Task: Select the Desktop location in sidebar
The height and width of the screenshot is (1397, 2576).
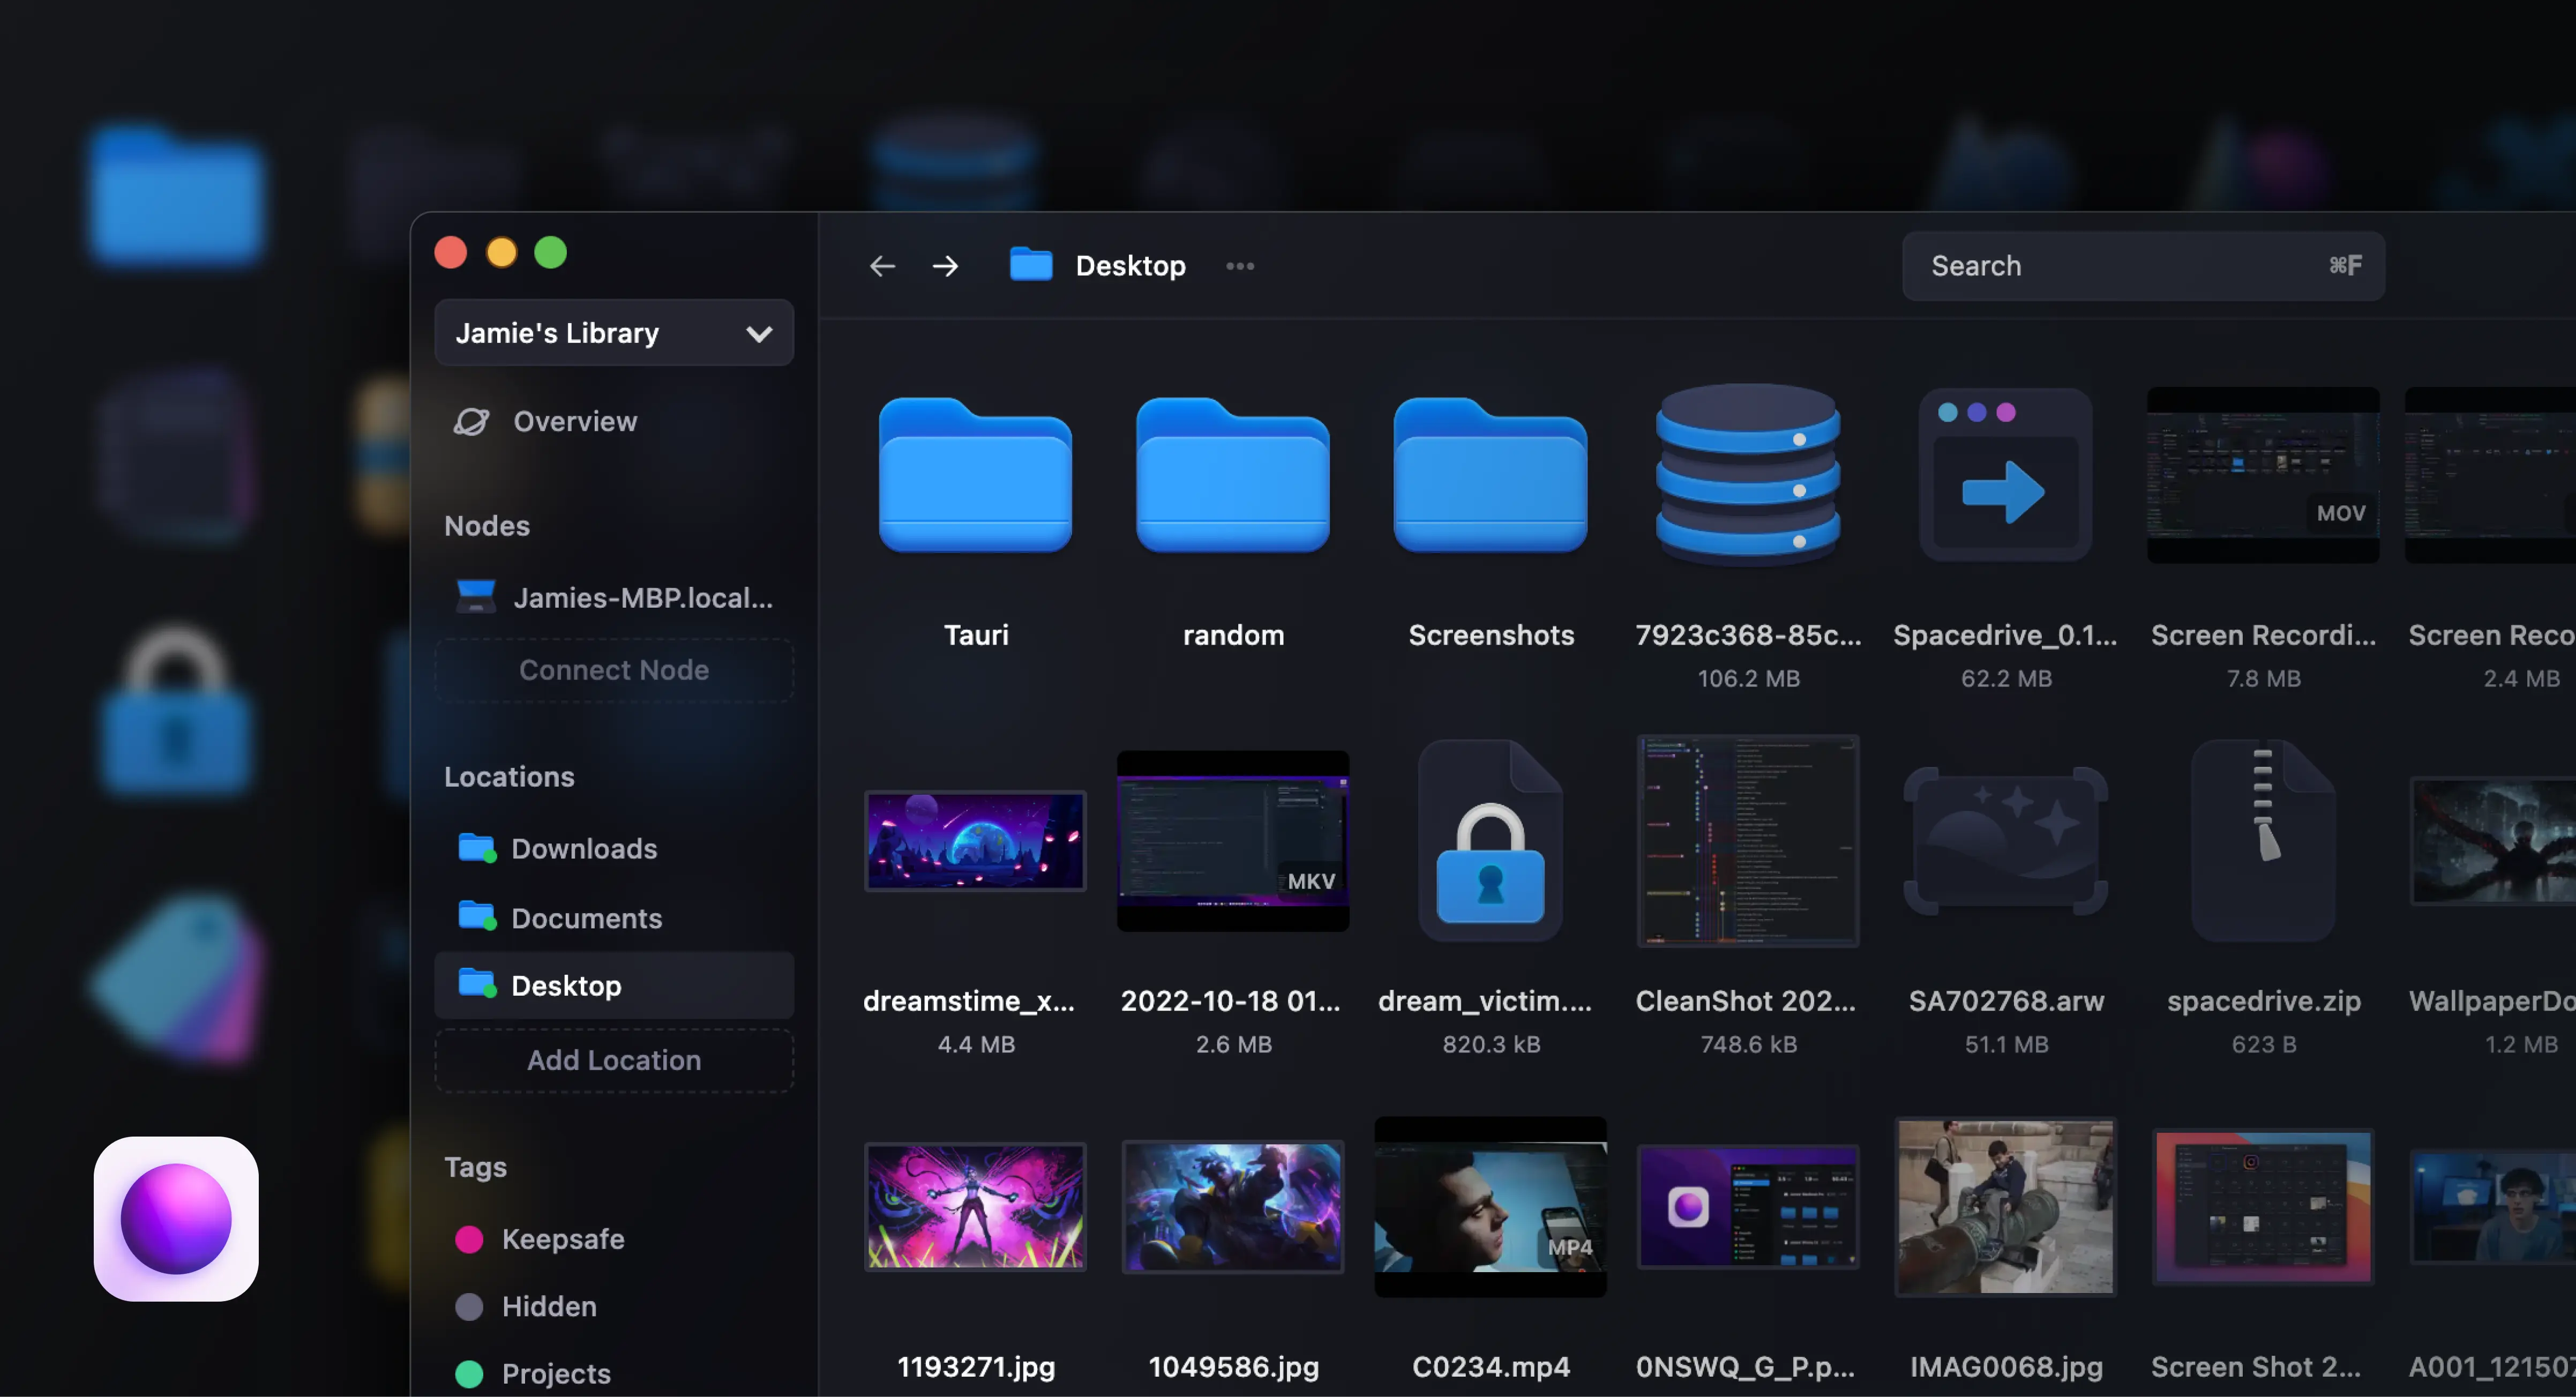Action: pos(566,986)
